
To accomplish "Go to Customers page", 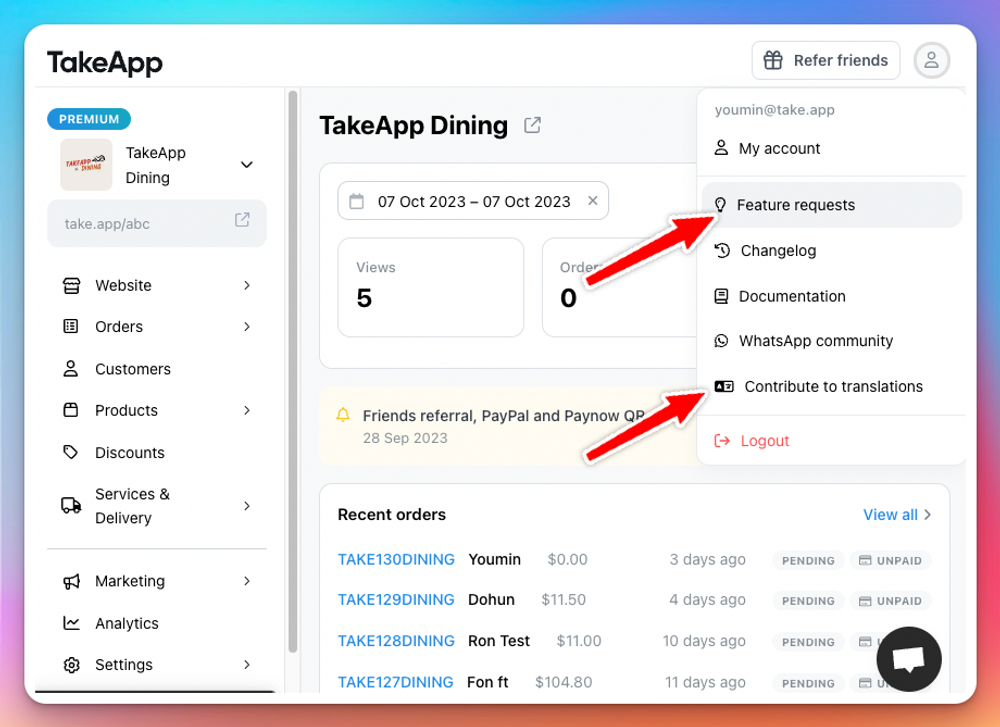I will tap(133, 369).
